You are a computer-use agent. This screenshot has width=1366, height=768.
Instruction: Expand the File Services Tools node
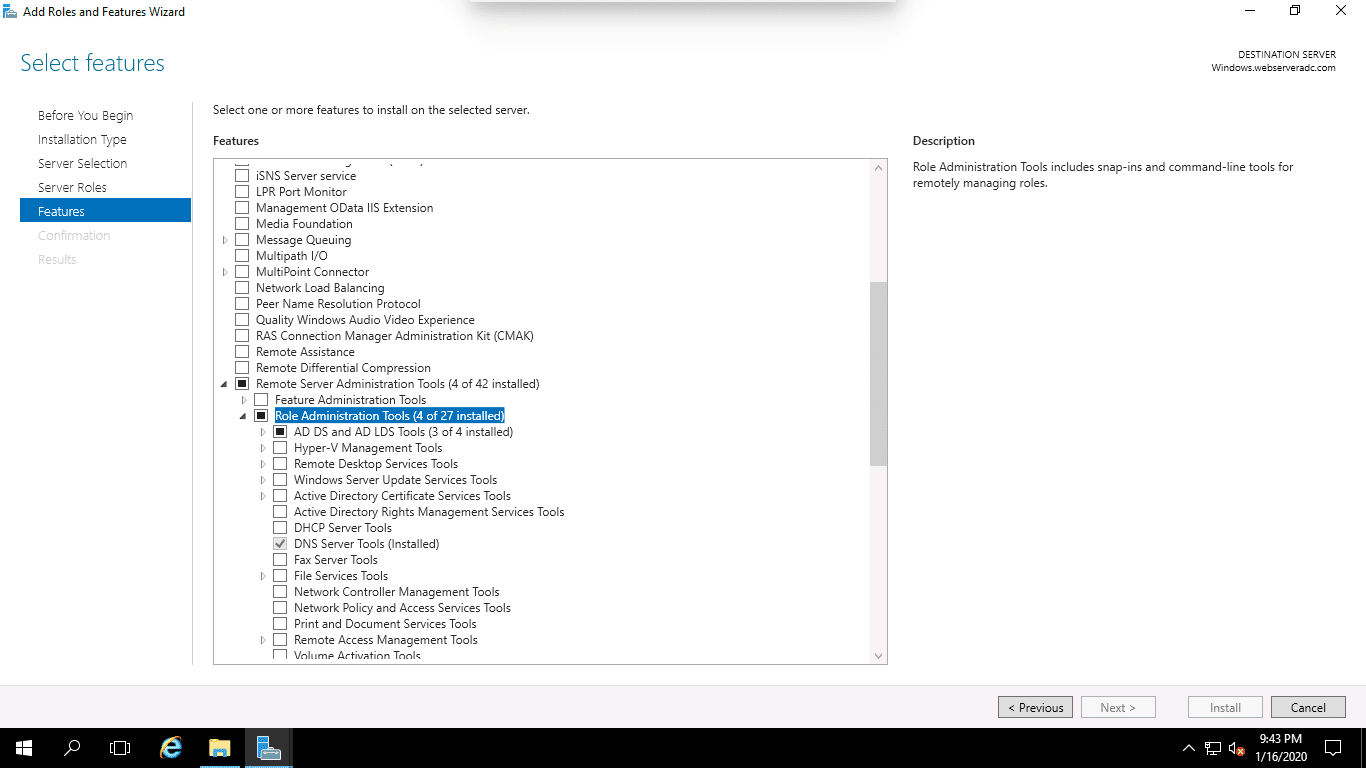[x=263, y=576]
